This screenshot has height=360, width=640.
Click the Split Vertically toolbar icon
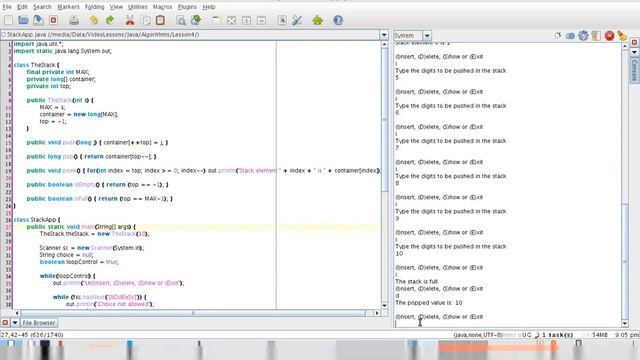(x=262, y=20)
